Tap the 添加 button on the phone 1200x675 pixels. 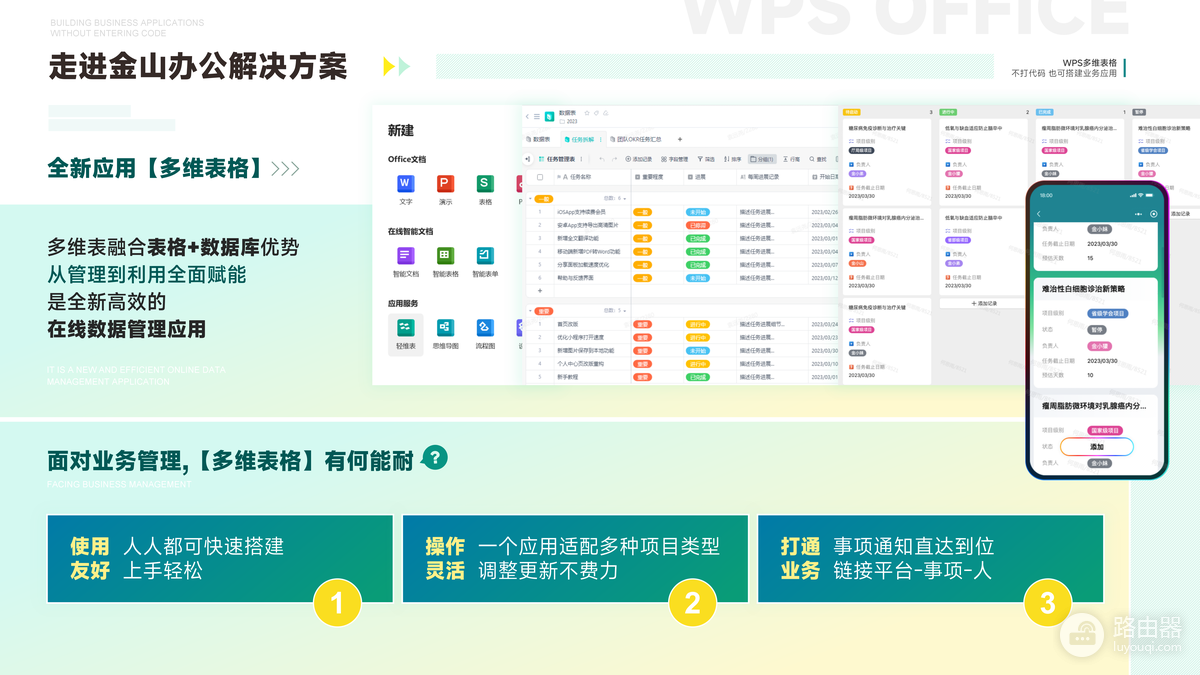1097,447
